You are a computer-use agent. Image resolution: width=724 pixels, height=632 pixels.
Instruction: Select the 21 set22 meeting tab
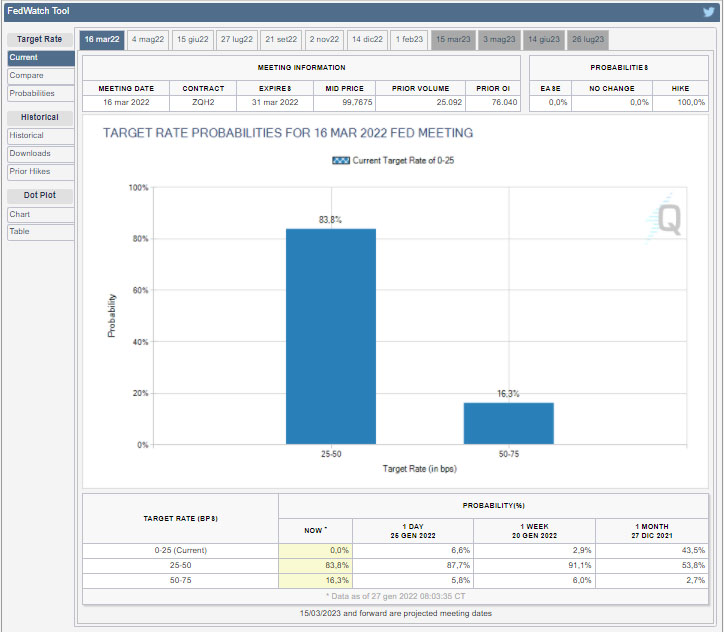tap(281, 39)
